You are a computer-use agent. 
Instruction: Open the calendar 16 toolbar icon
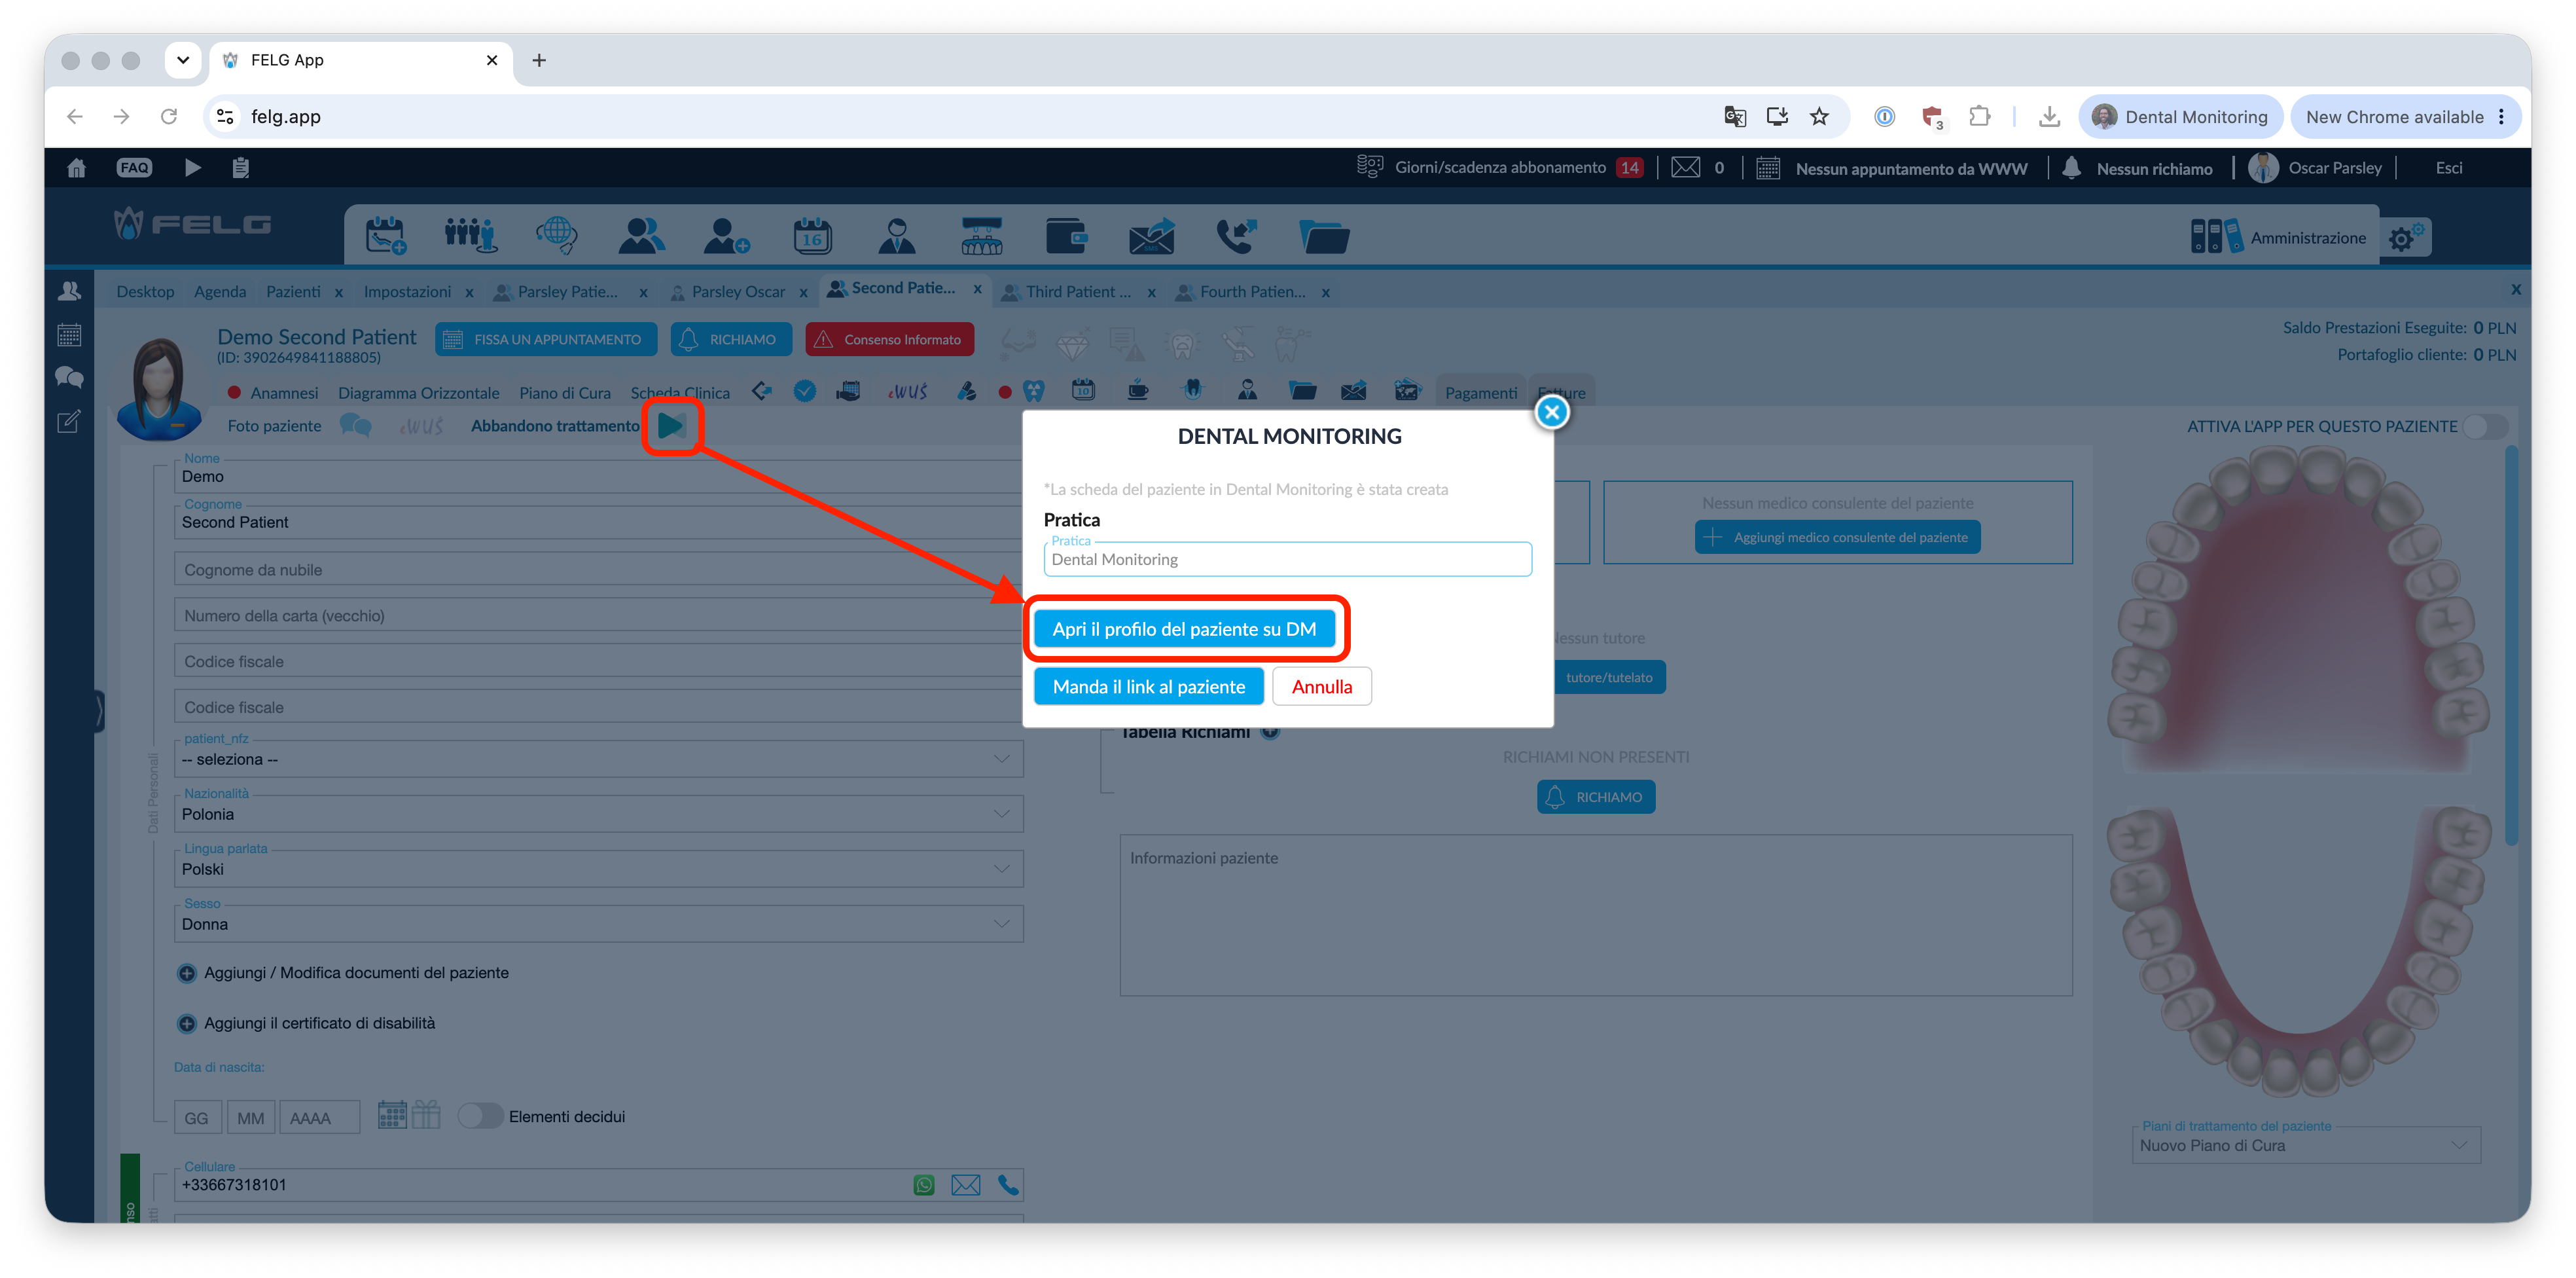pyautogui.click(x=812, y=236)
